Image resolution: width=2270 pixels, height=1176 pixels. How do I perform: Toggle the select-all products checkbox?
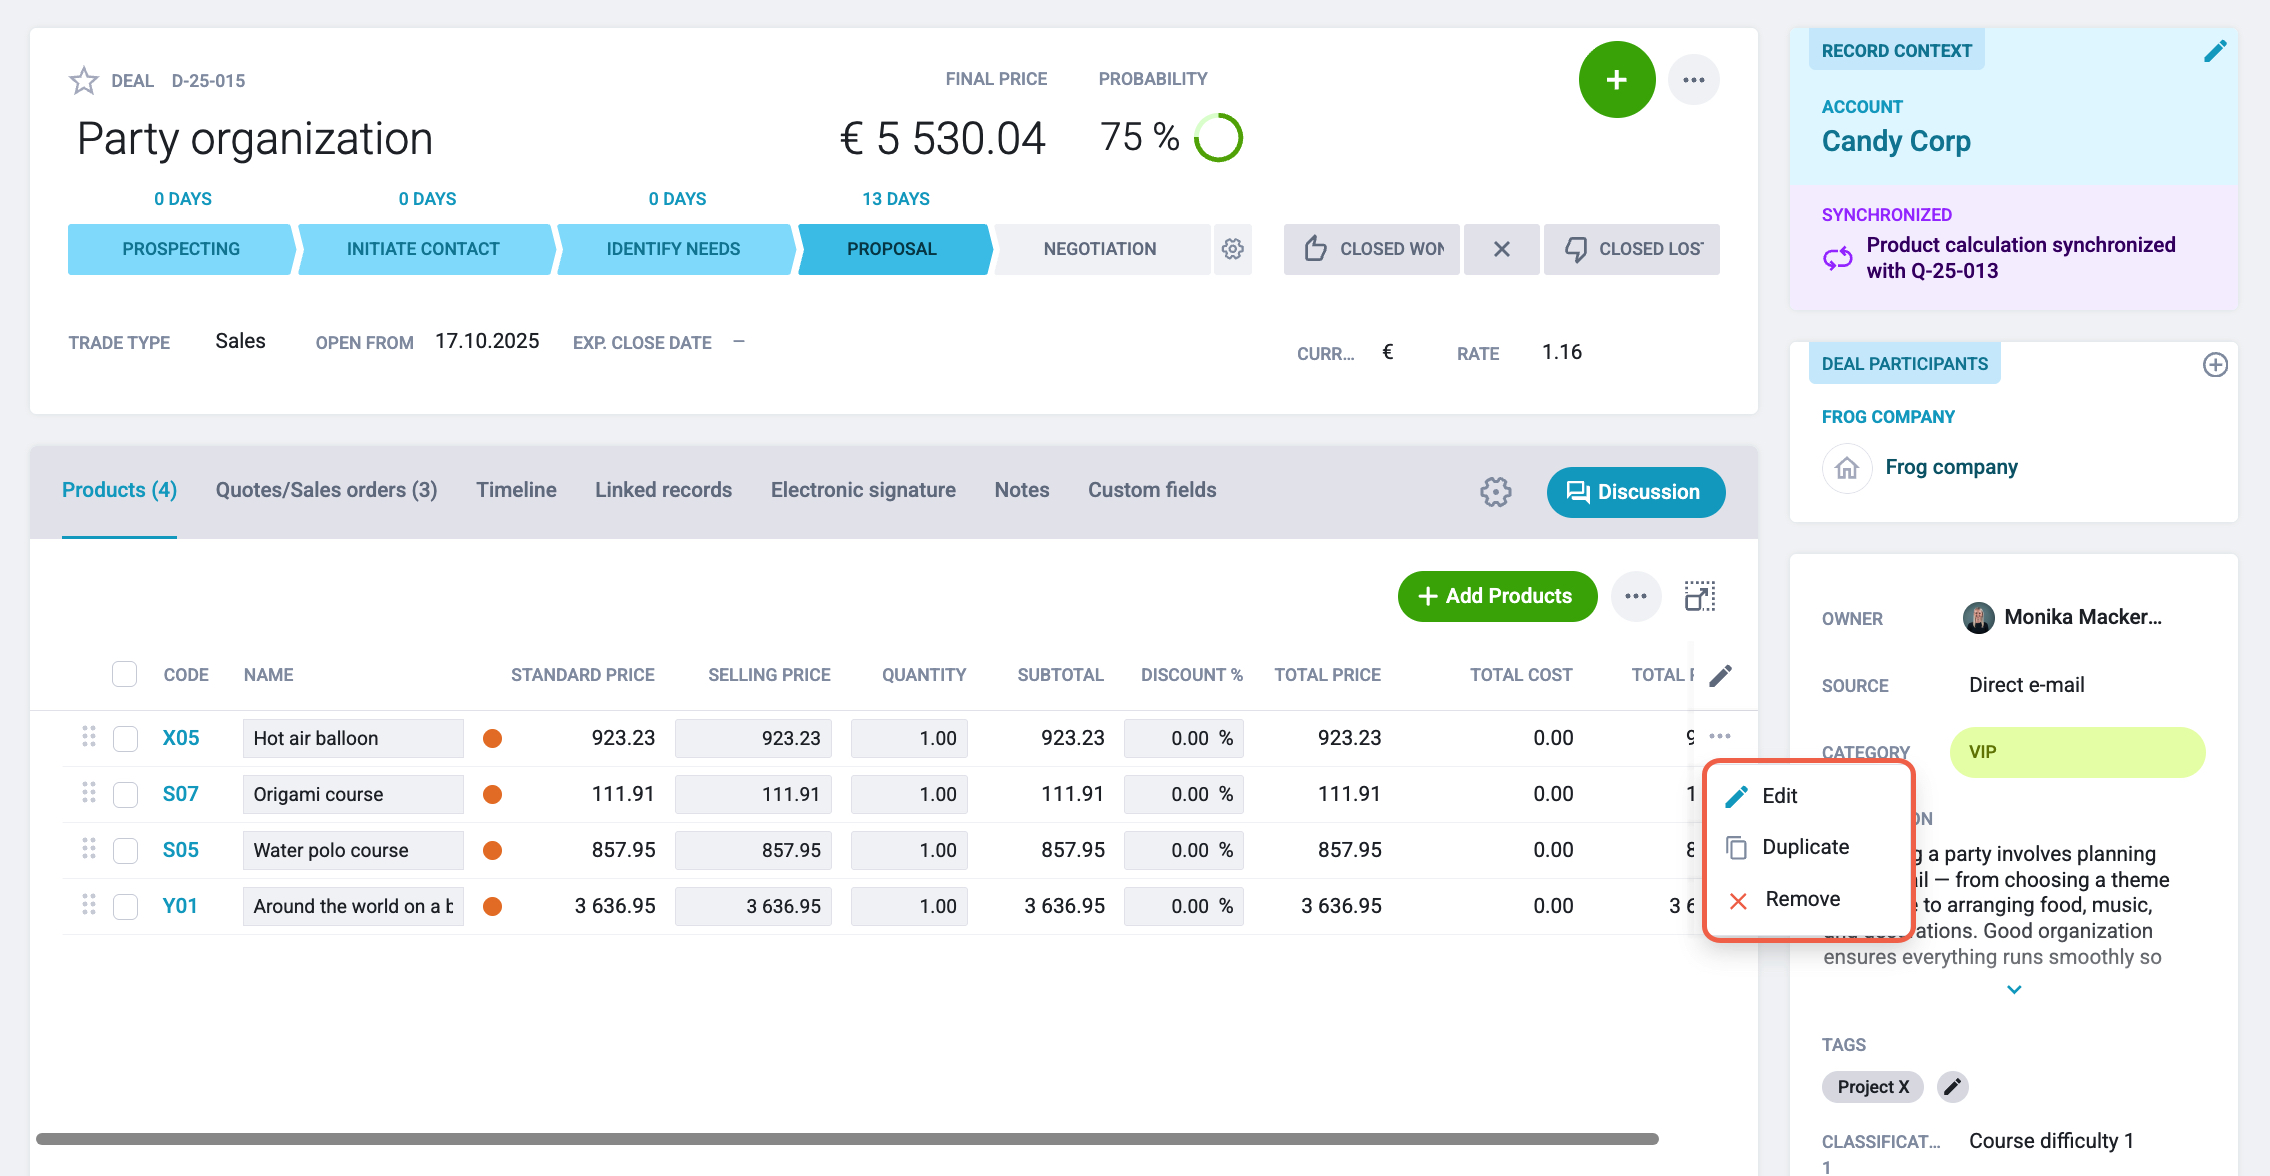tap(125, 675)
